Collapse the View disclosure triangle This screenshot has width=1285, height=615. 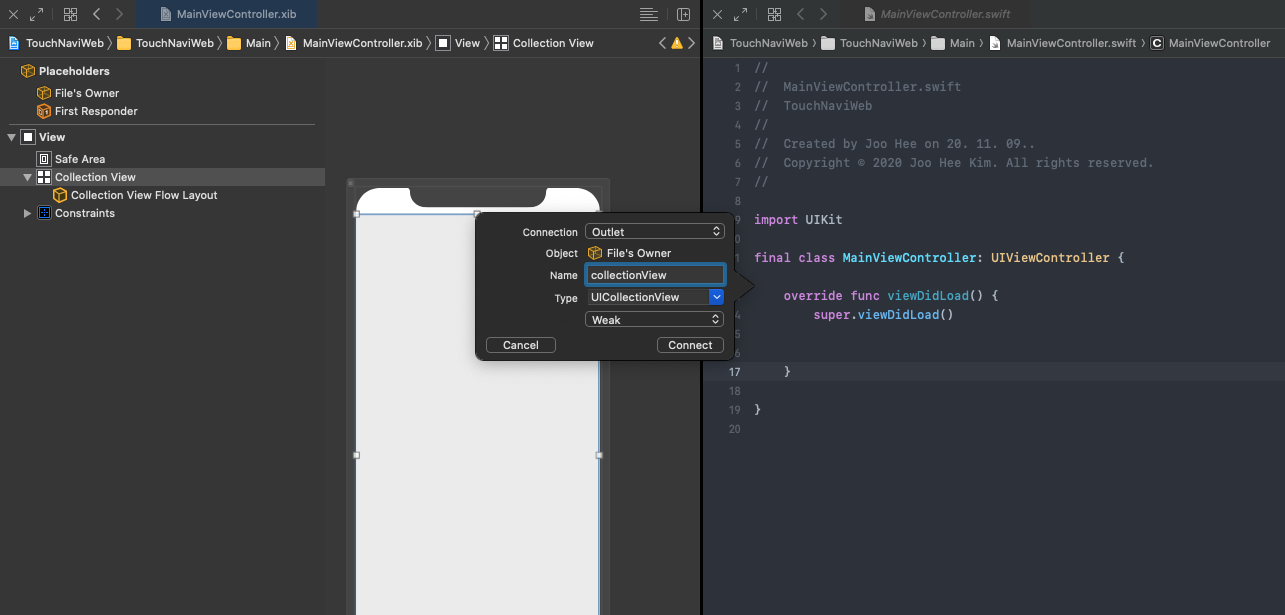[x=11, y=137]
